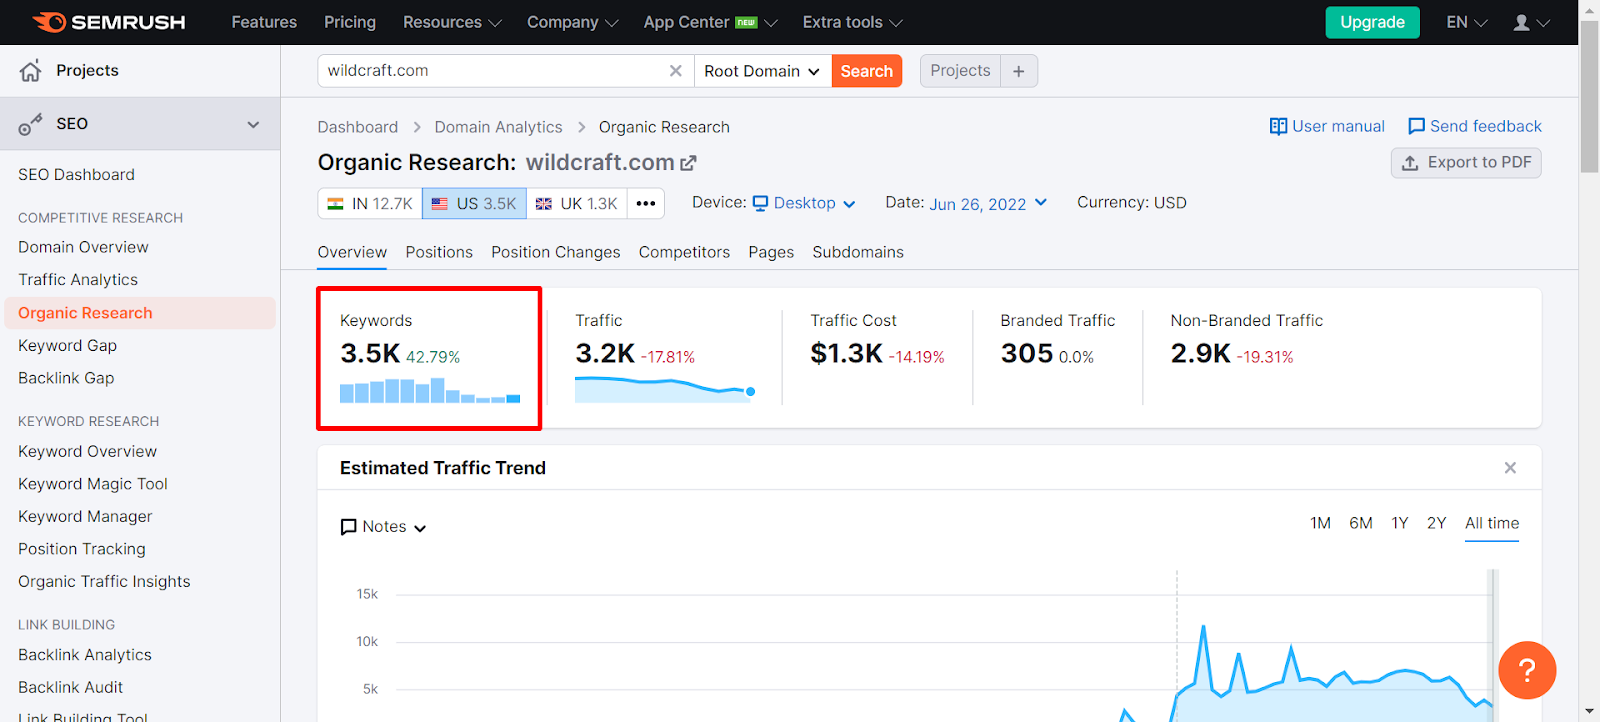
Task: Clear the domain search field
Action: tap(676, 71)
